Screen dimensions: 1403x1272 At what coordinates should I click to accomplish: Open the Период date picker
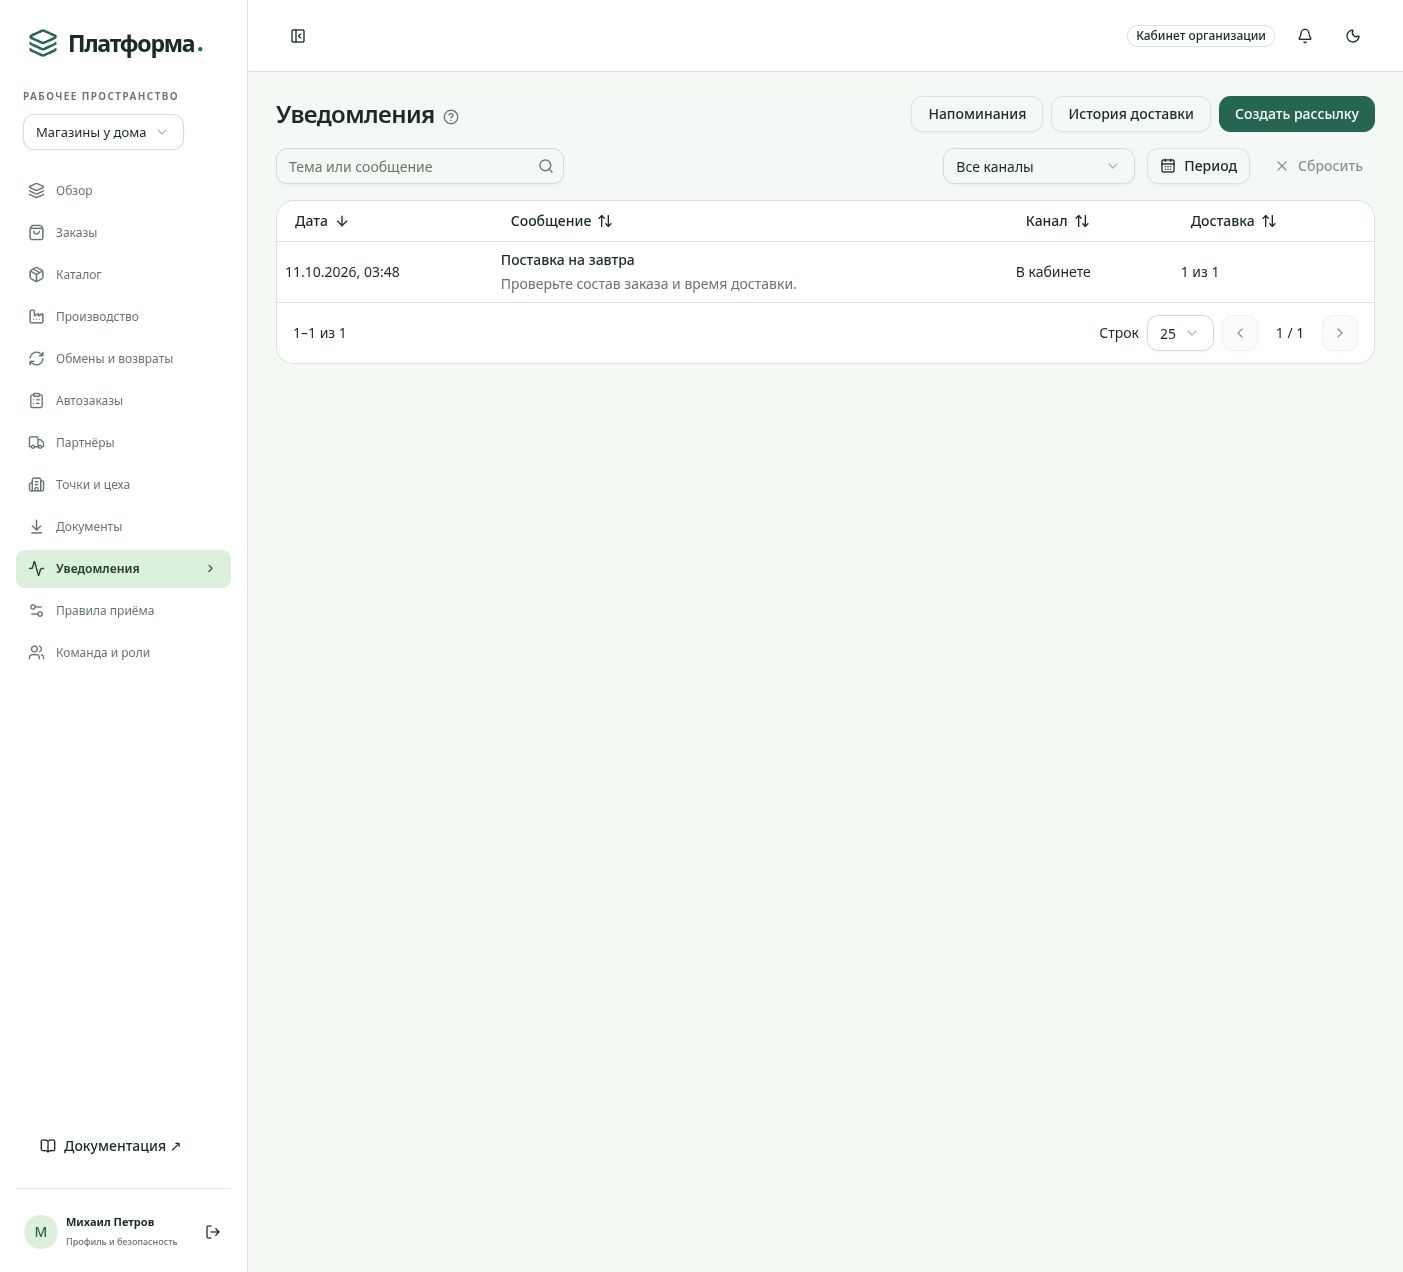[x=1198, y=166]
